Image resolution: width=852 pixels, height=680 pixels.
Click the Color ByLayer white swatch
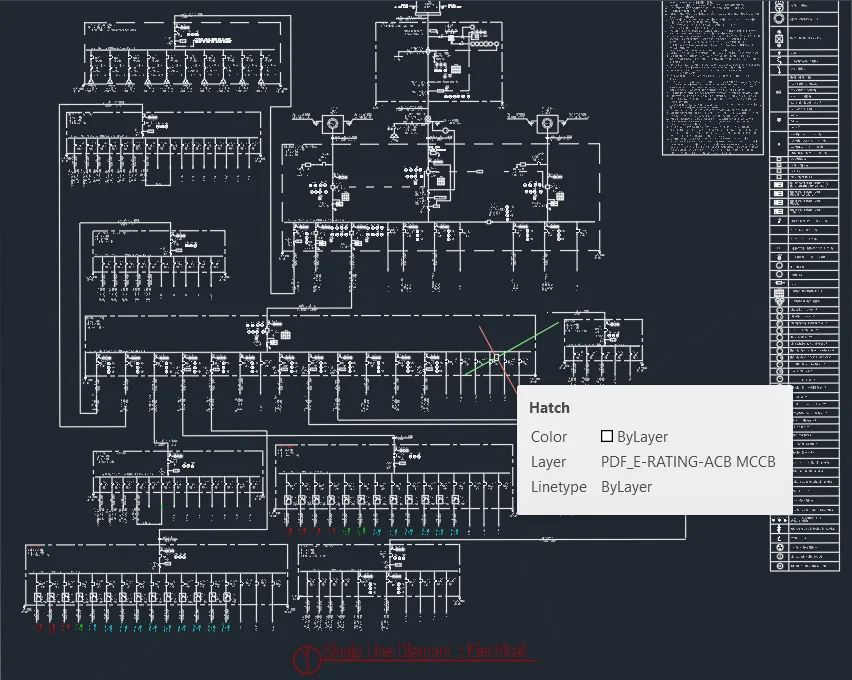point(607,436)
